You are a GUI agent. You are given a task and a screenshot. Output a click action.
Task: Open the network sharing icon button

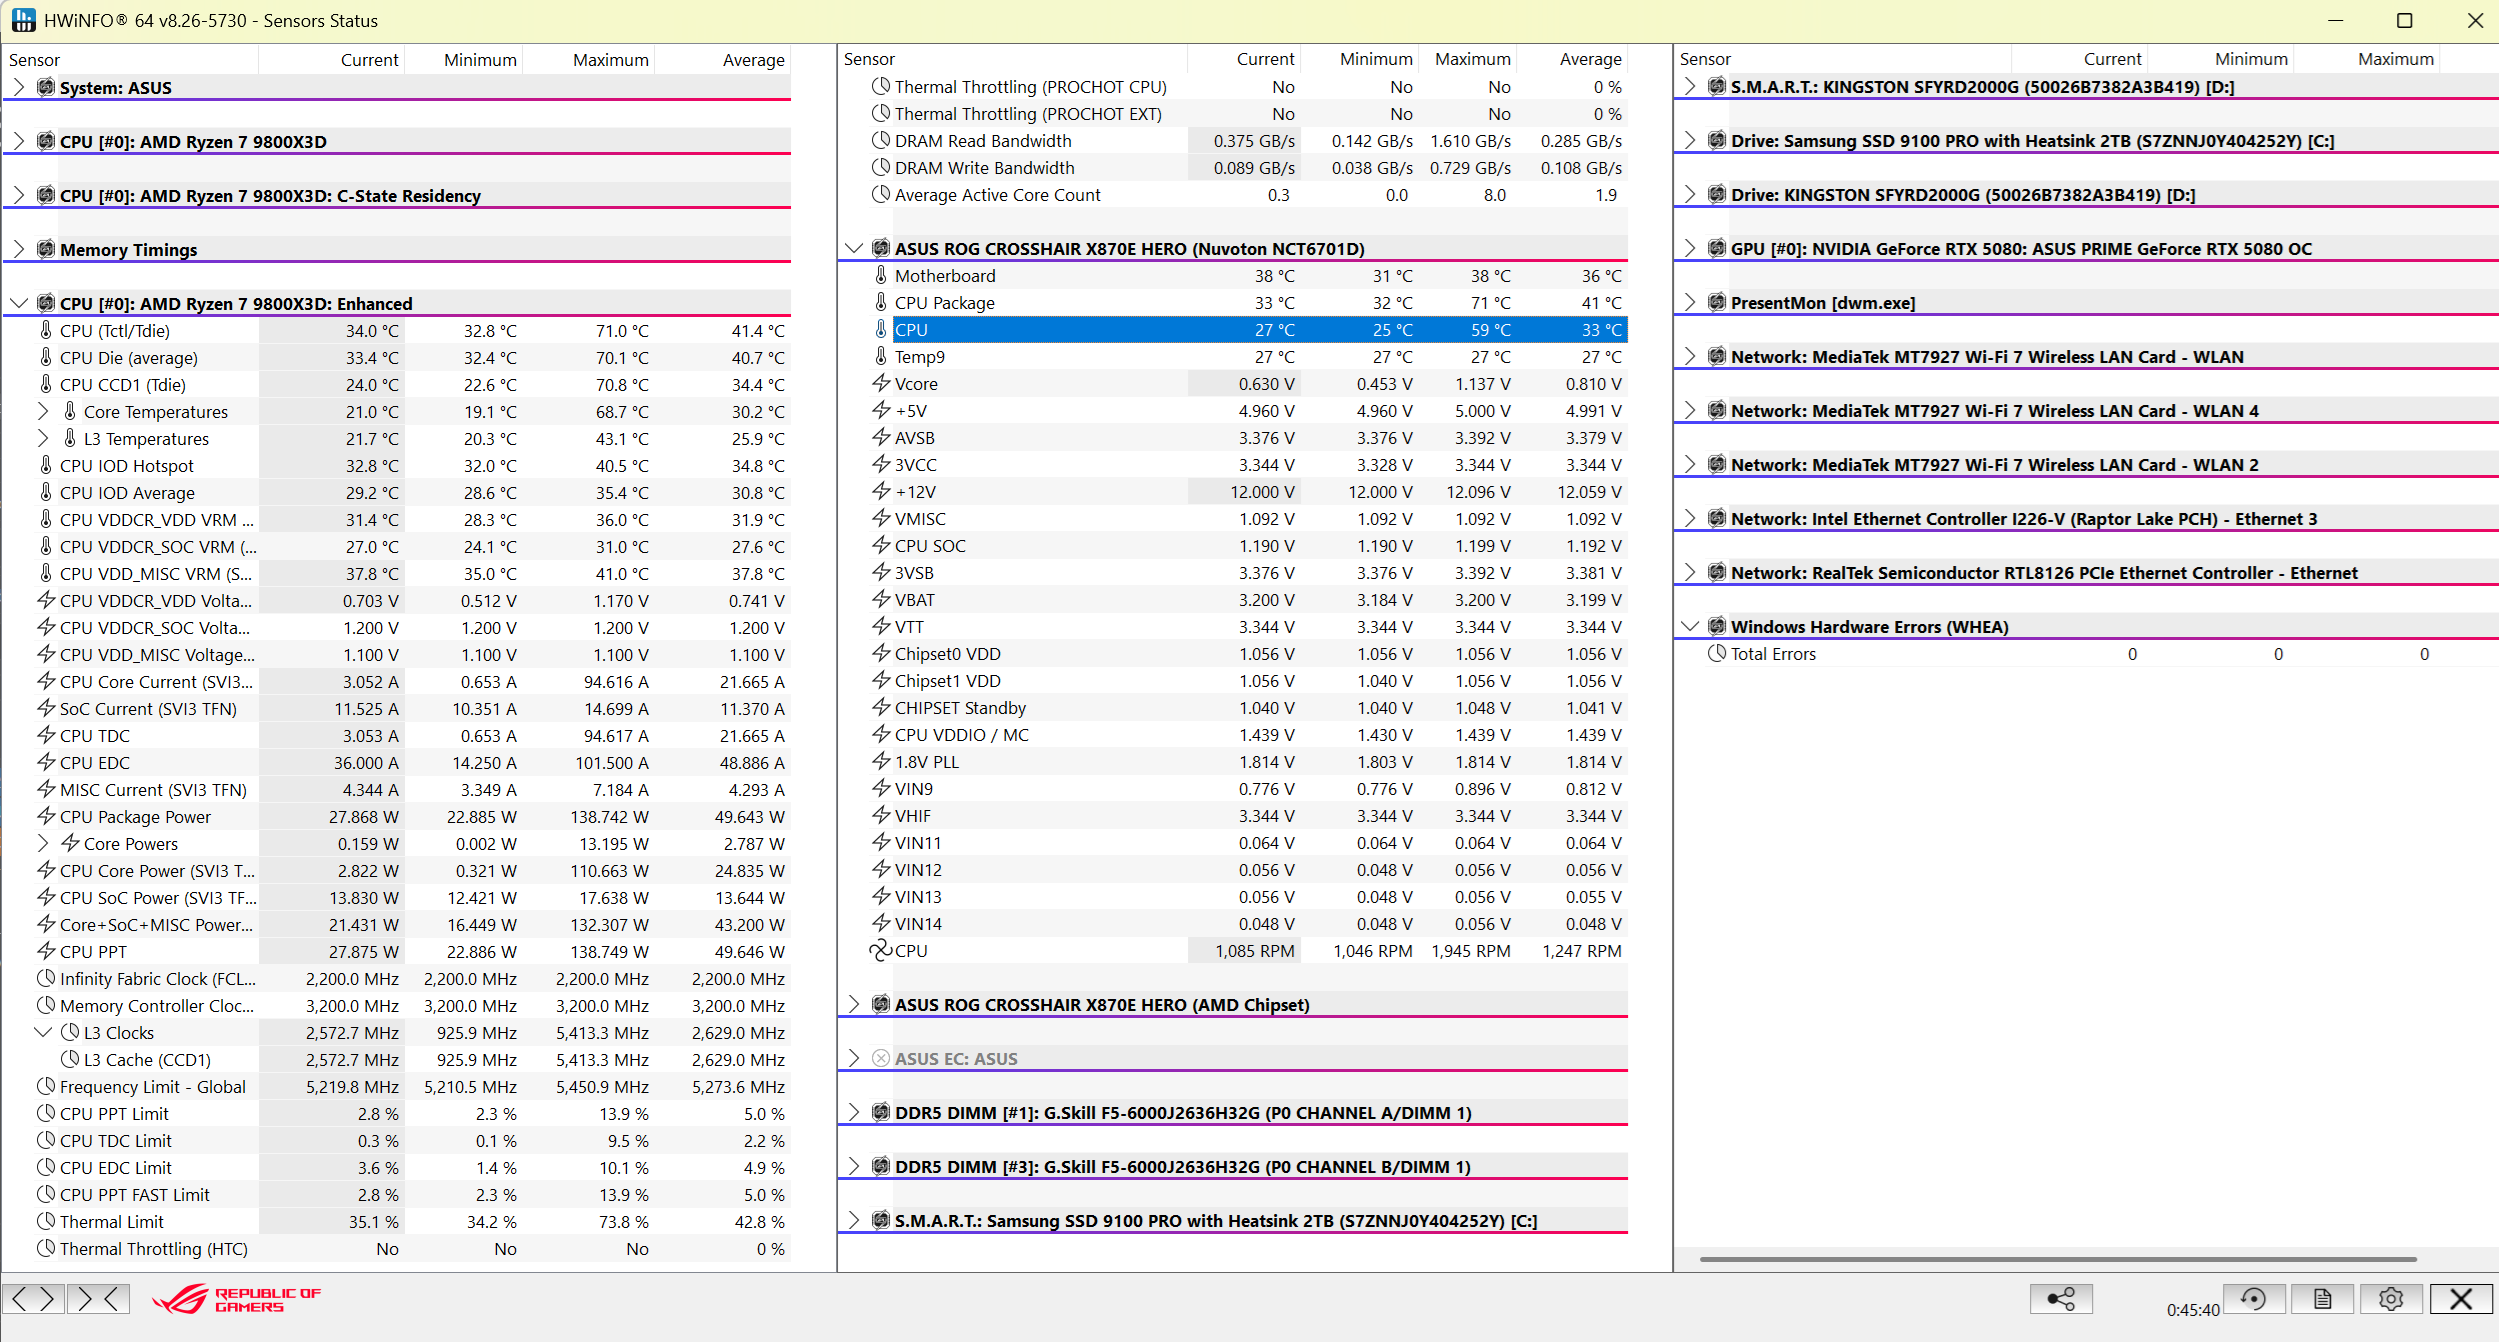tap(2061, 1298)
